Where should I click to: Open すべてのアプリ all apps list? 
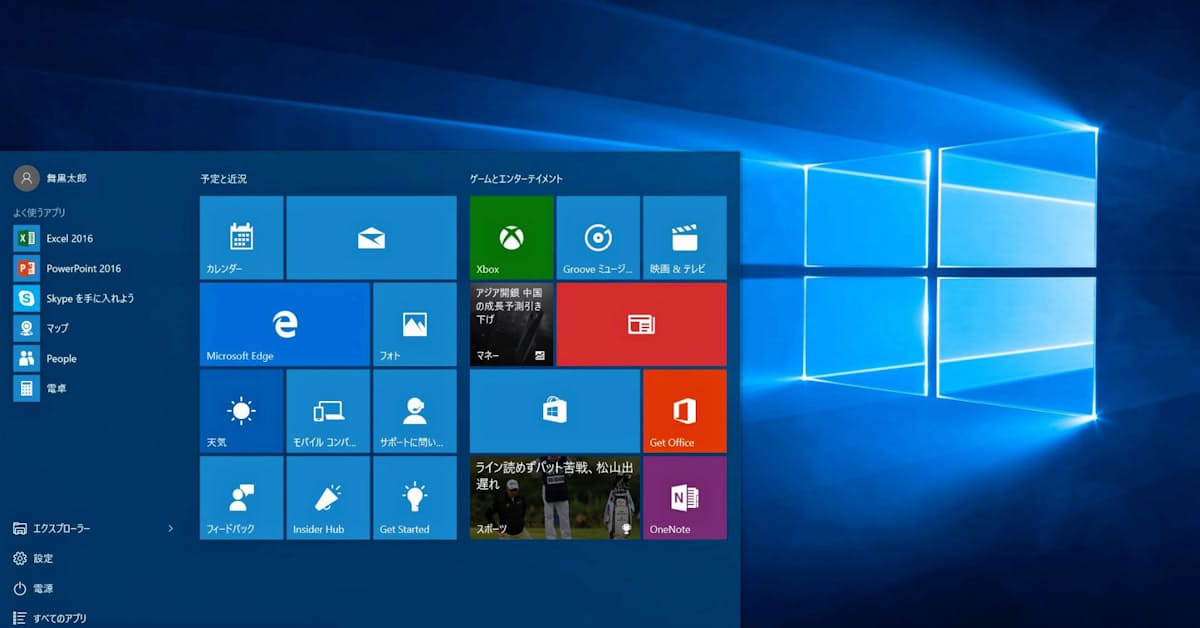click(58, 618)
